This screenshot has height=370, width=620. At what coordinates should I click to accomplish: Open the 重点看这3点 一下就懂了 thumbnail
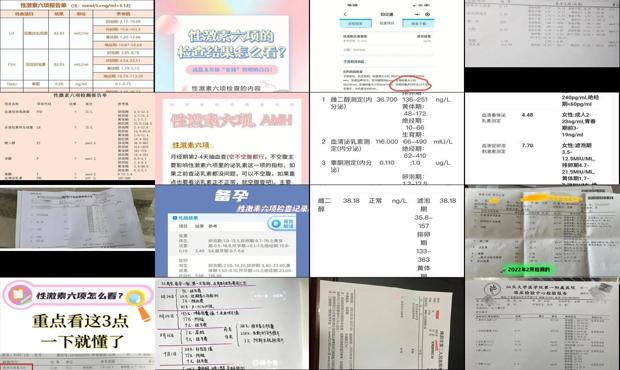point(77,324)
